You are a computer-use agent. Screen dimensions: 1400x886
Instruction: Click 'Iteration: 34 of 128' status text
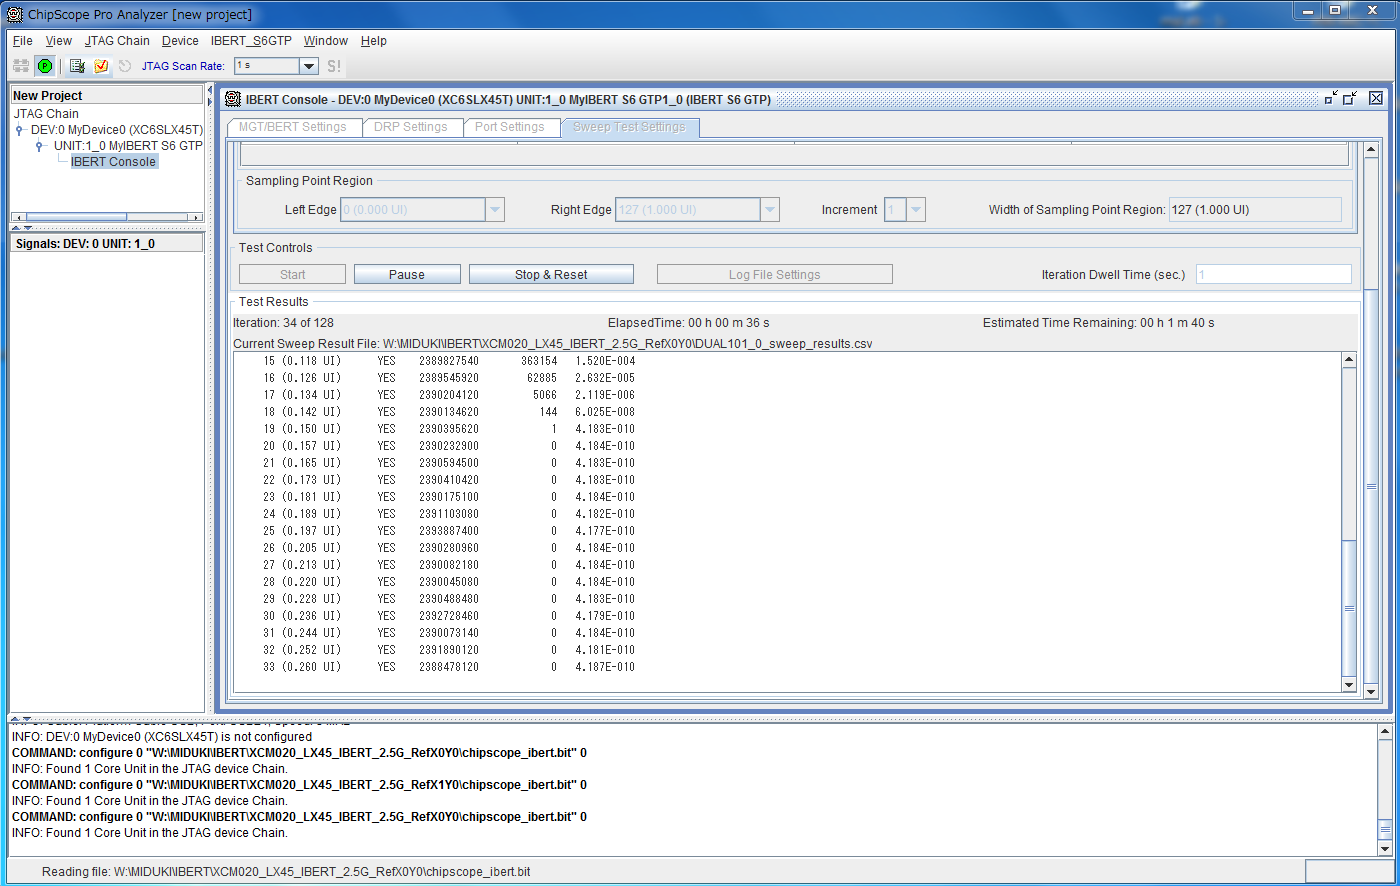(x=283, y=323)
